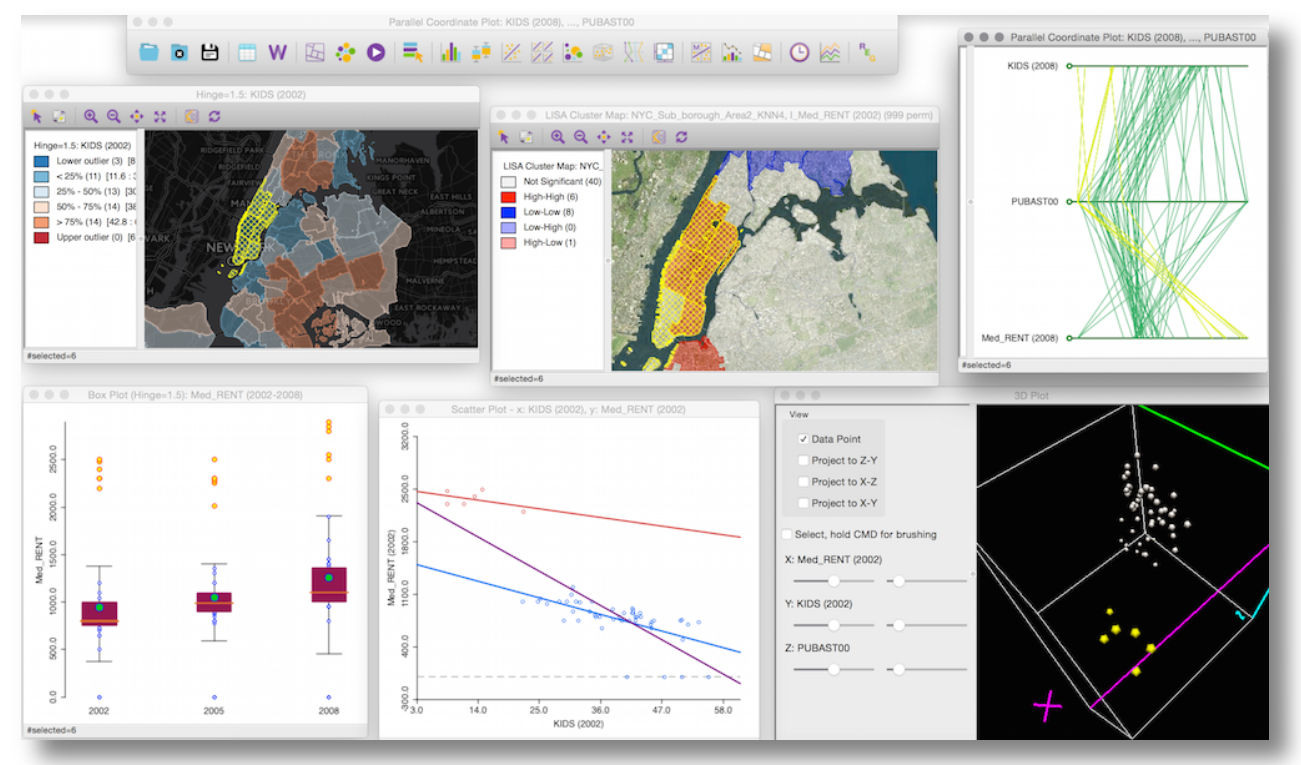Click the Regression REG icon
This screenshot has height=765, width=1301.
pos(865,53)
